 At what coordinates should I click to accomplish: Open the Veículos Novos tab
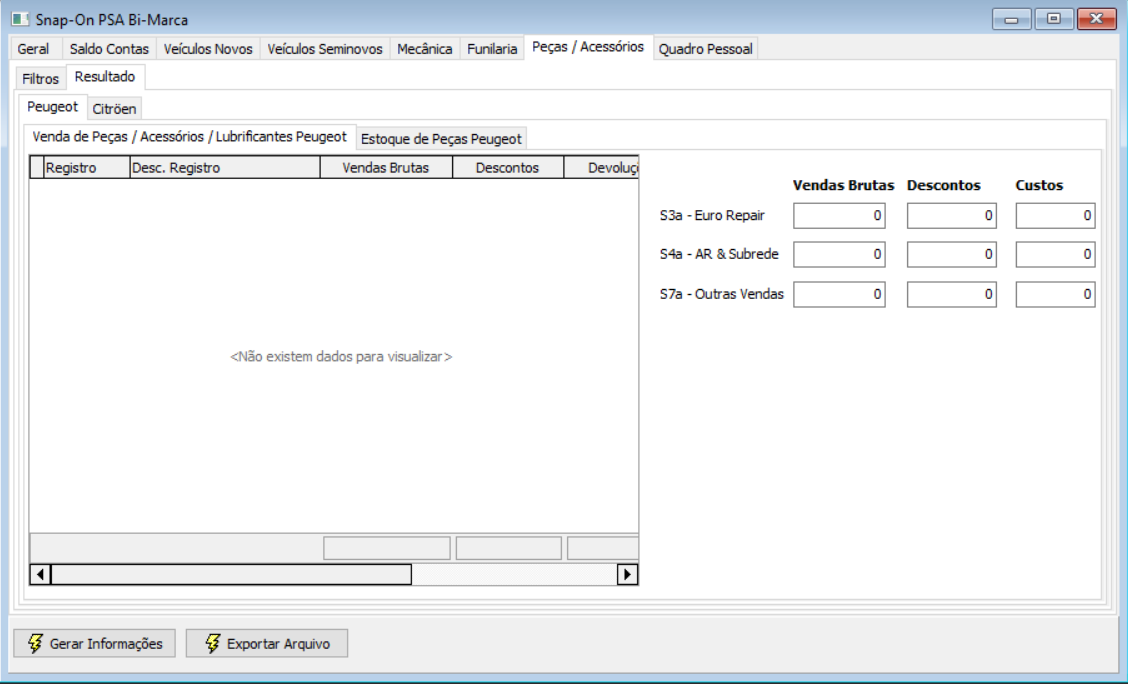pos(208,49)
